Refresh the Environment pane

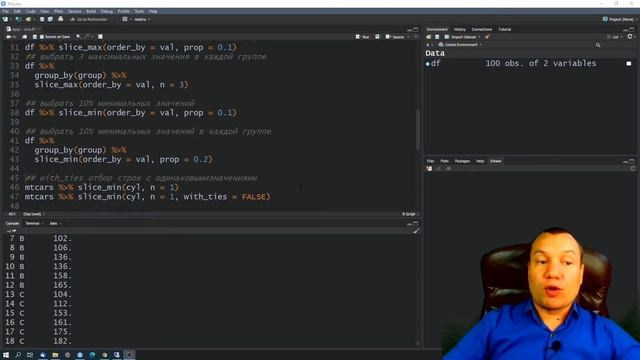(x=630, y=37)
